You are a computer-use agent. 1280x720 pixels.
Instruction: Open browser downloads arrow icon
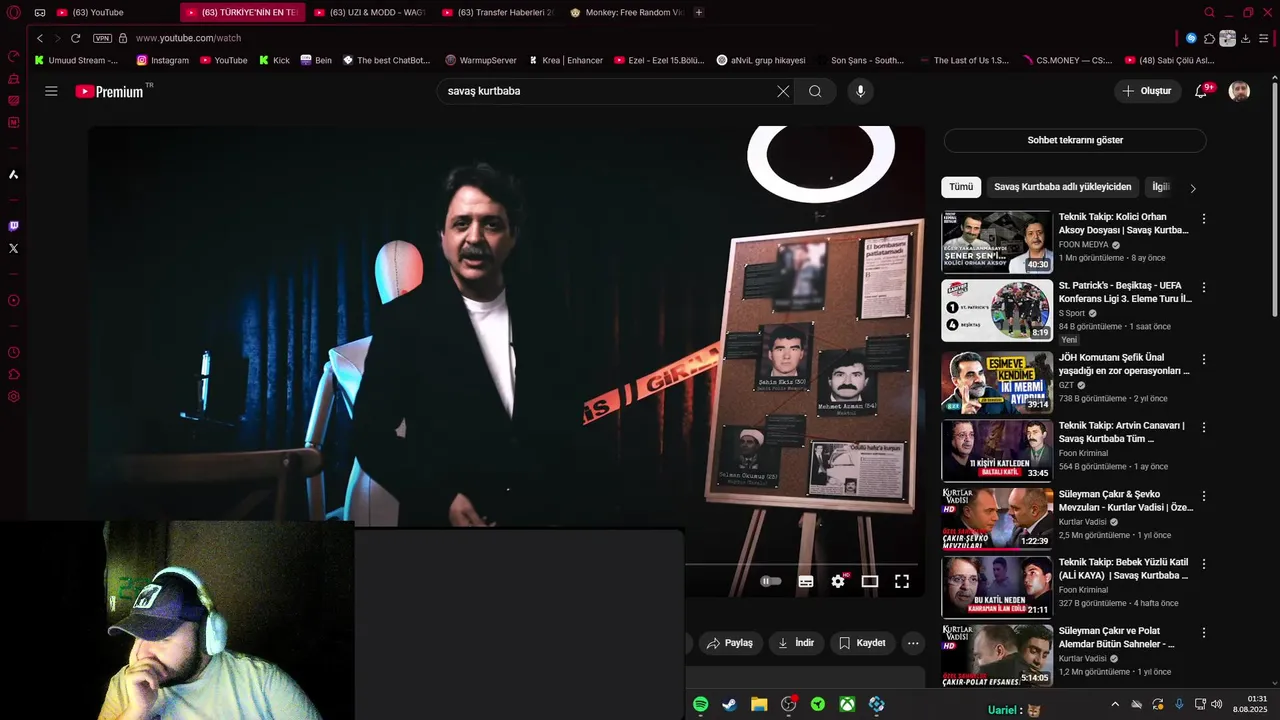pos(1245,38)
